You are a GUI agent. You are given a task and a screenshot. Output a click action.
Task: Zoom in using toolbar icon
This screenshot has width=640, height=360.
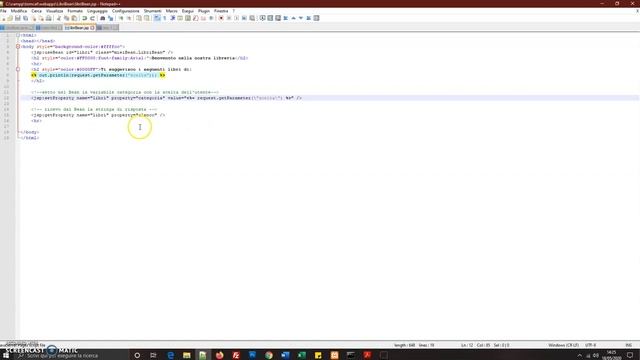(x=121, y=18)
